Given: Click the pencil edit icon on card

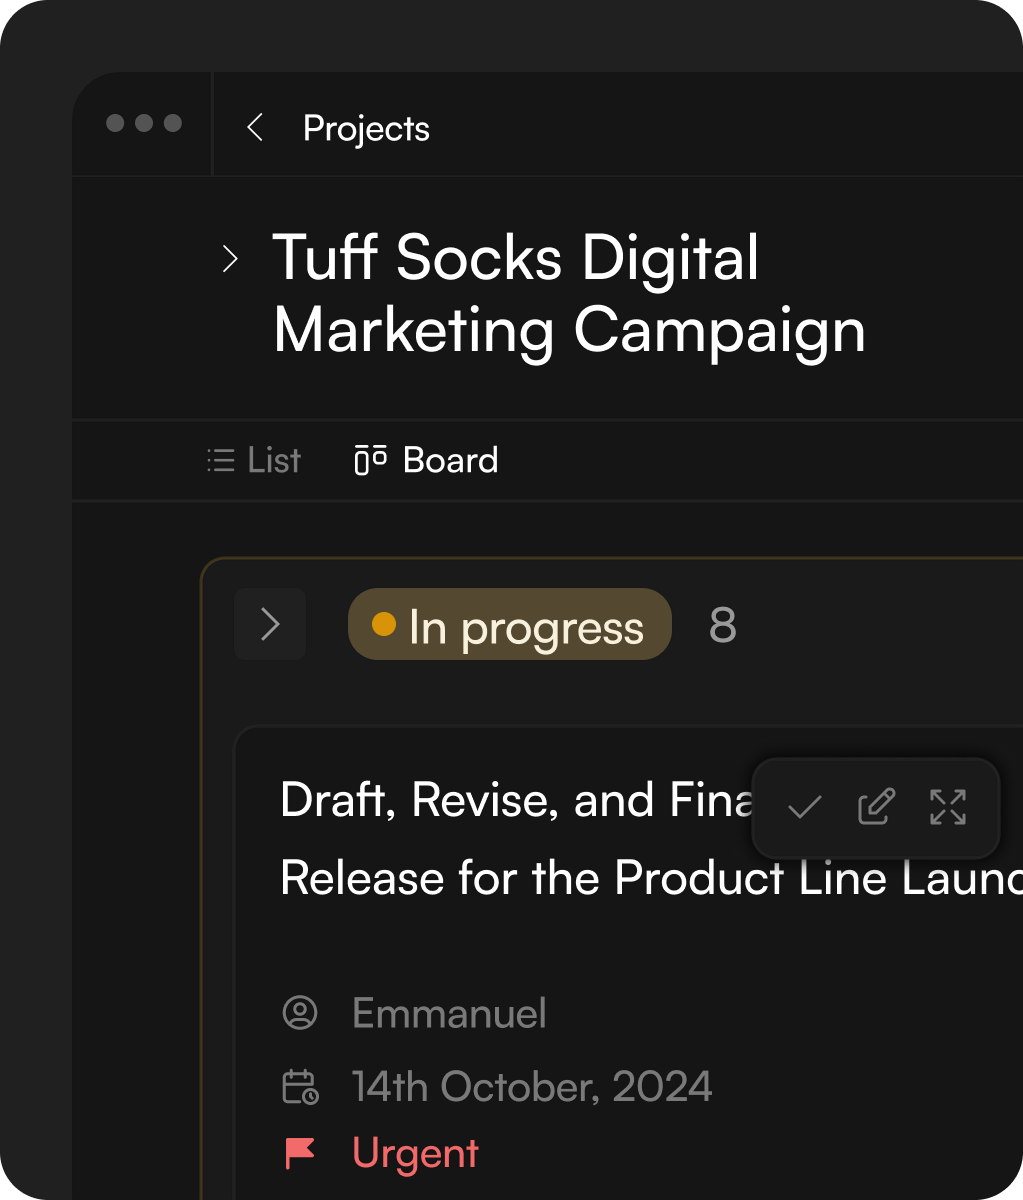Looking at the screenshot, I should [x=876, y=807].
